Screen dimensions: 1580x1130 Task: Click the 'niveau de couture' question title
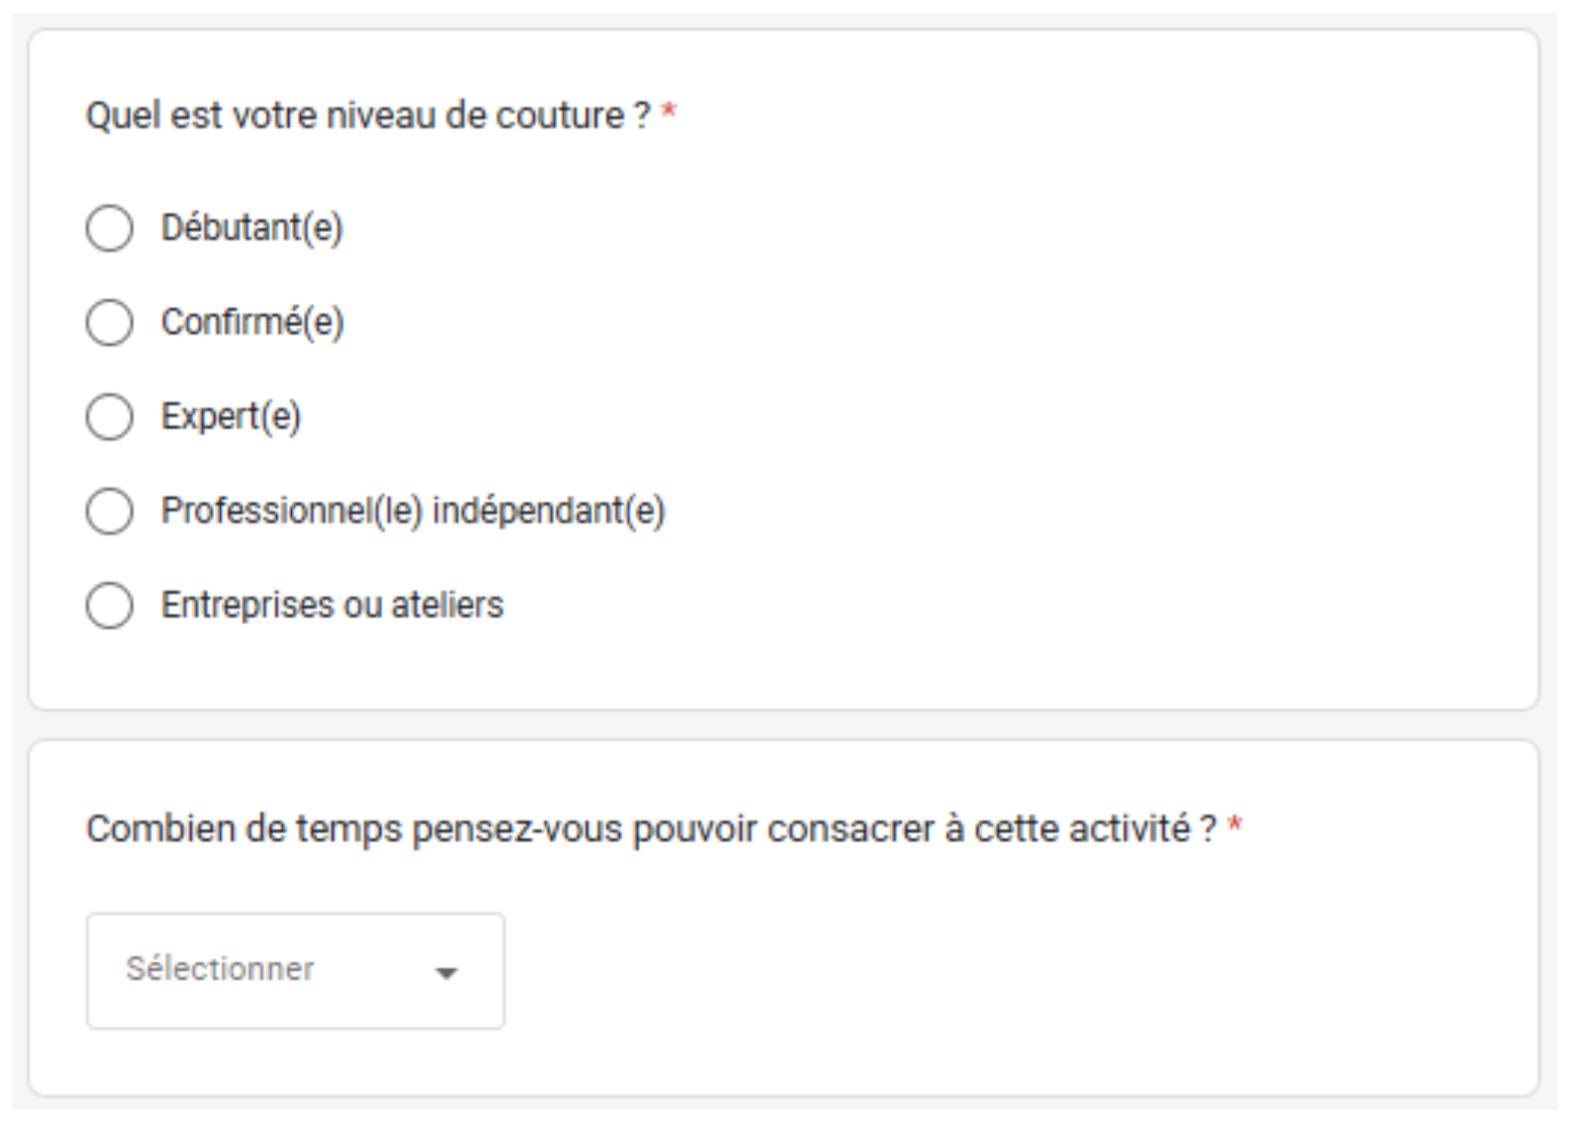[368, 116]
